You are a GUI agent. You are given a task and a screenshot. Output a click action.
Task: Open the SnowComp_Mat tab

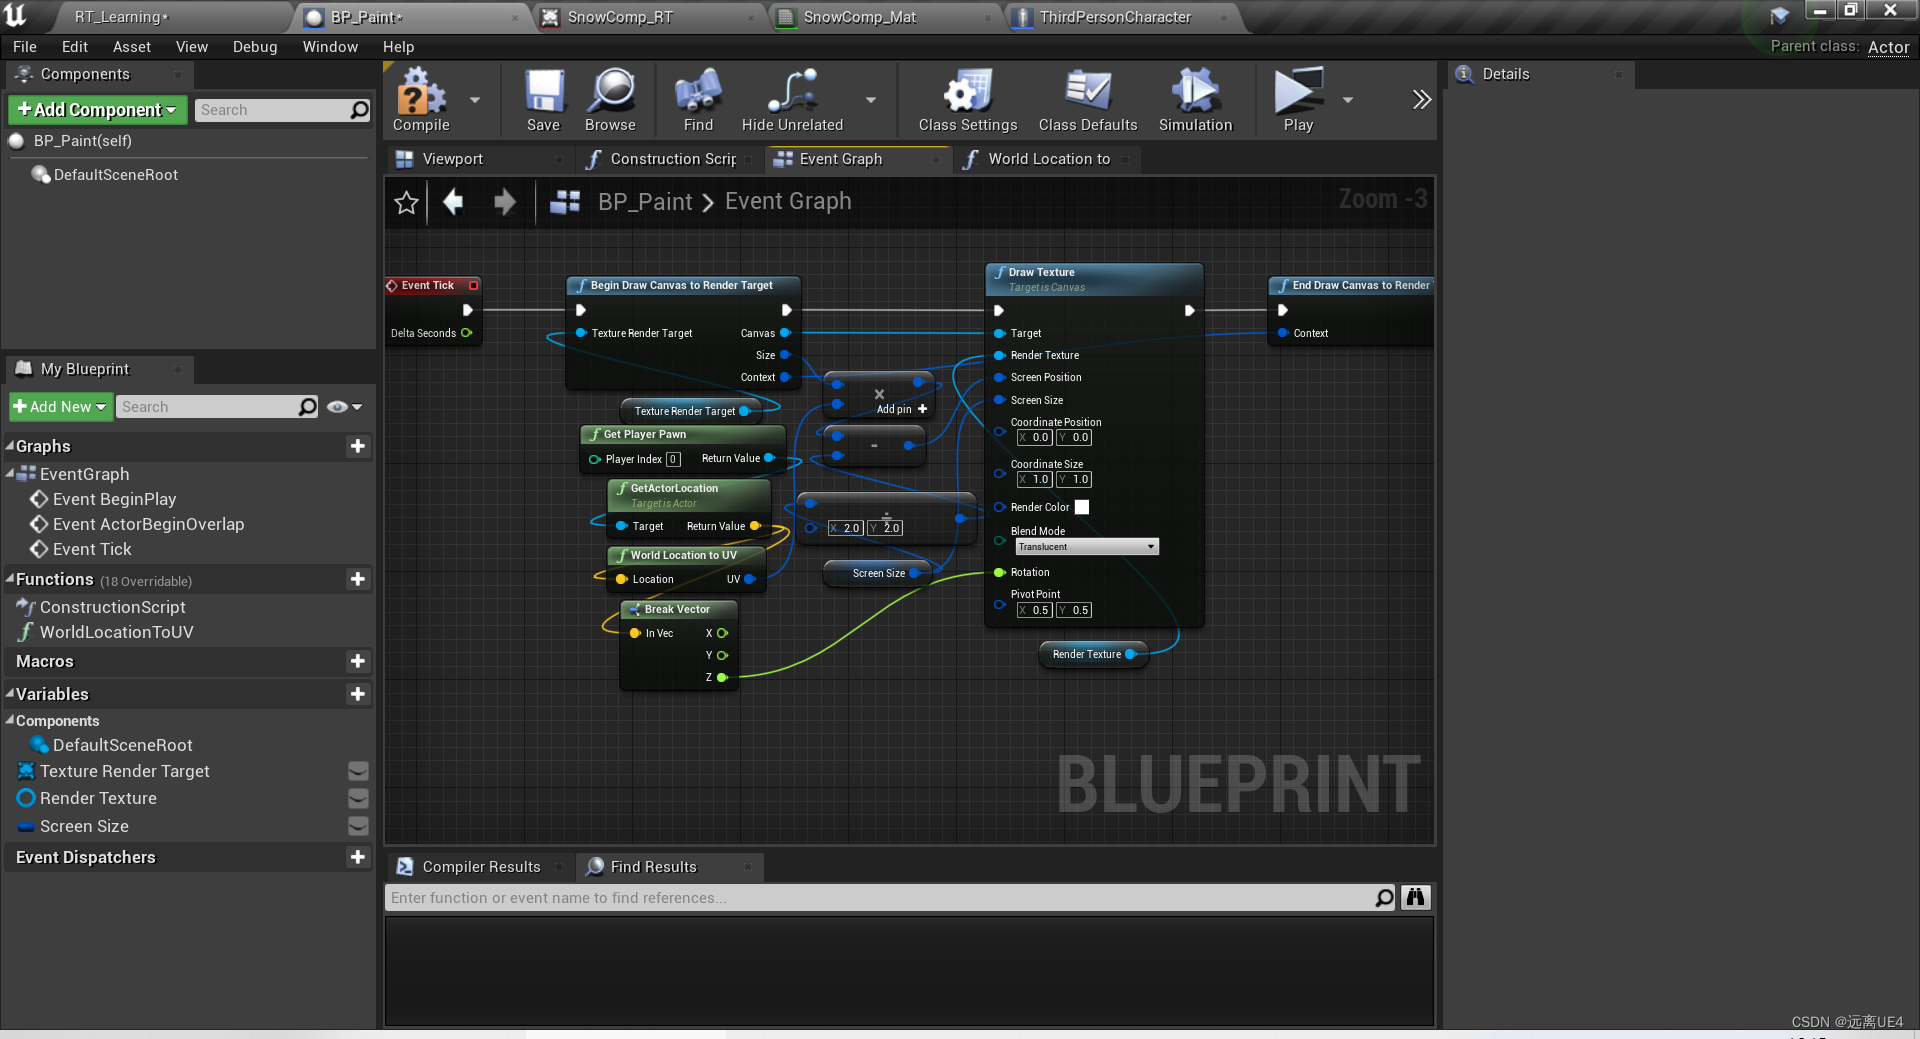coord(862,16)
